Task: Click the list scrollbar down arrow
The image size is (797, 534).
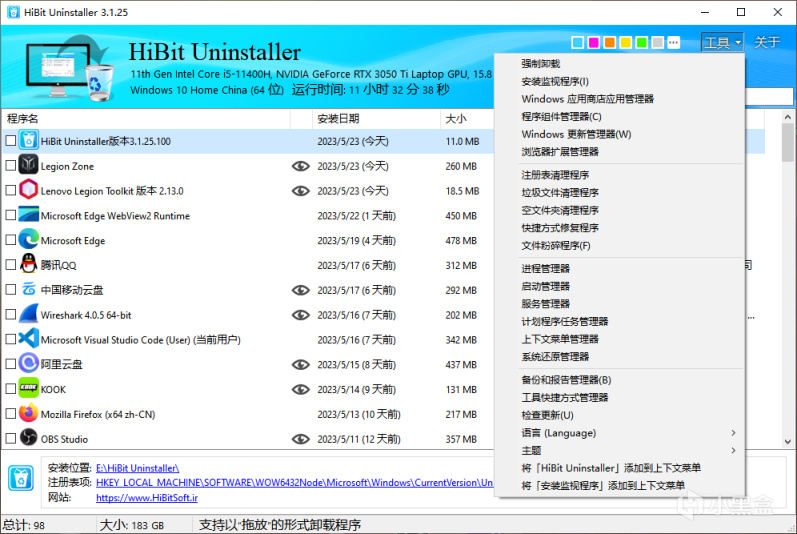Action: (787, 442)
